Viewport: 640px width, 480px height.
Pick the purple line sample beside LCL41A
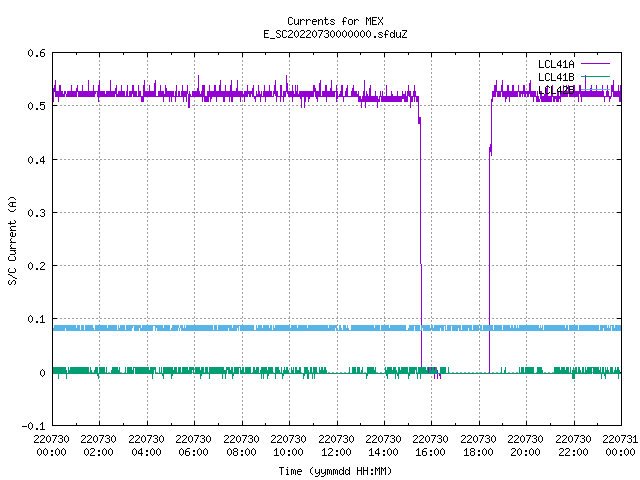point(595,64)
